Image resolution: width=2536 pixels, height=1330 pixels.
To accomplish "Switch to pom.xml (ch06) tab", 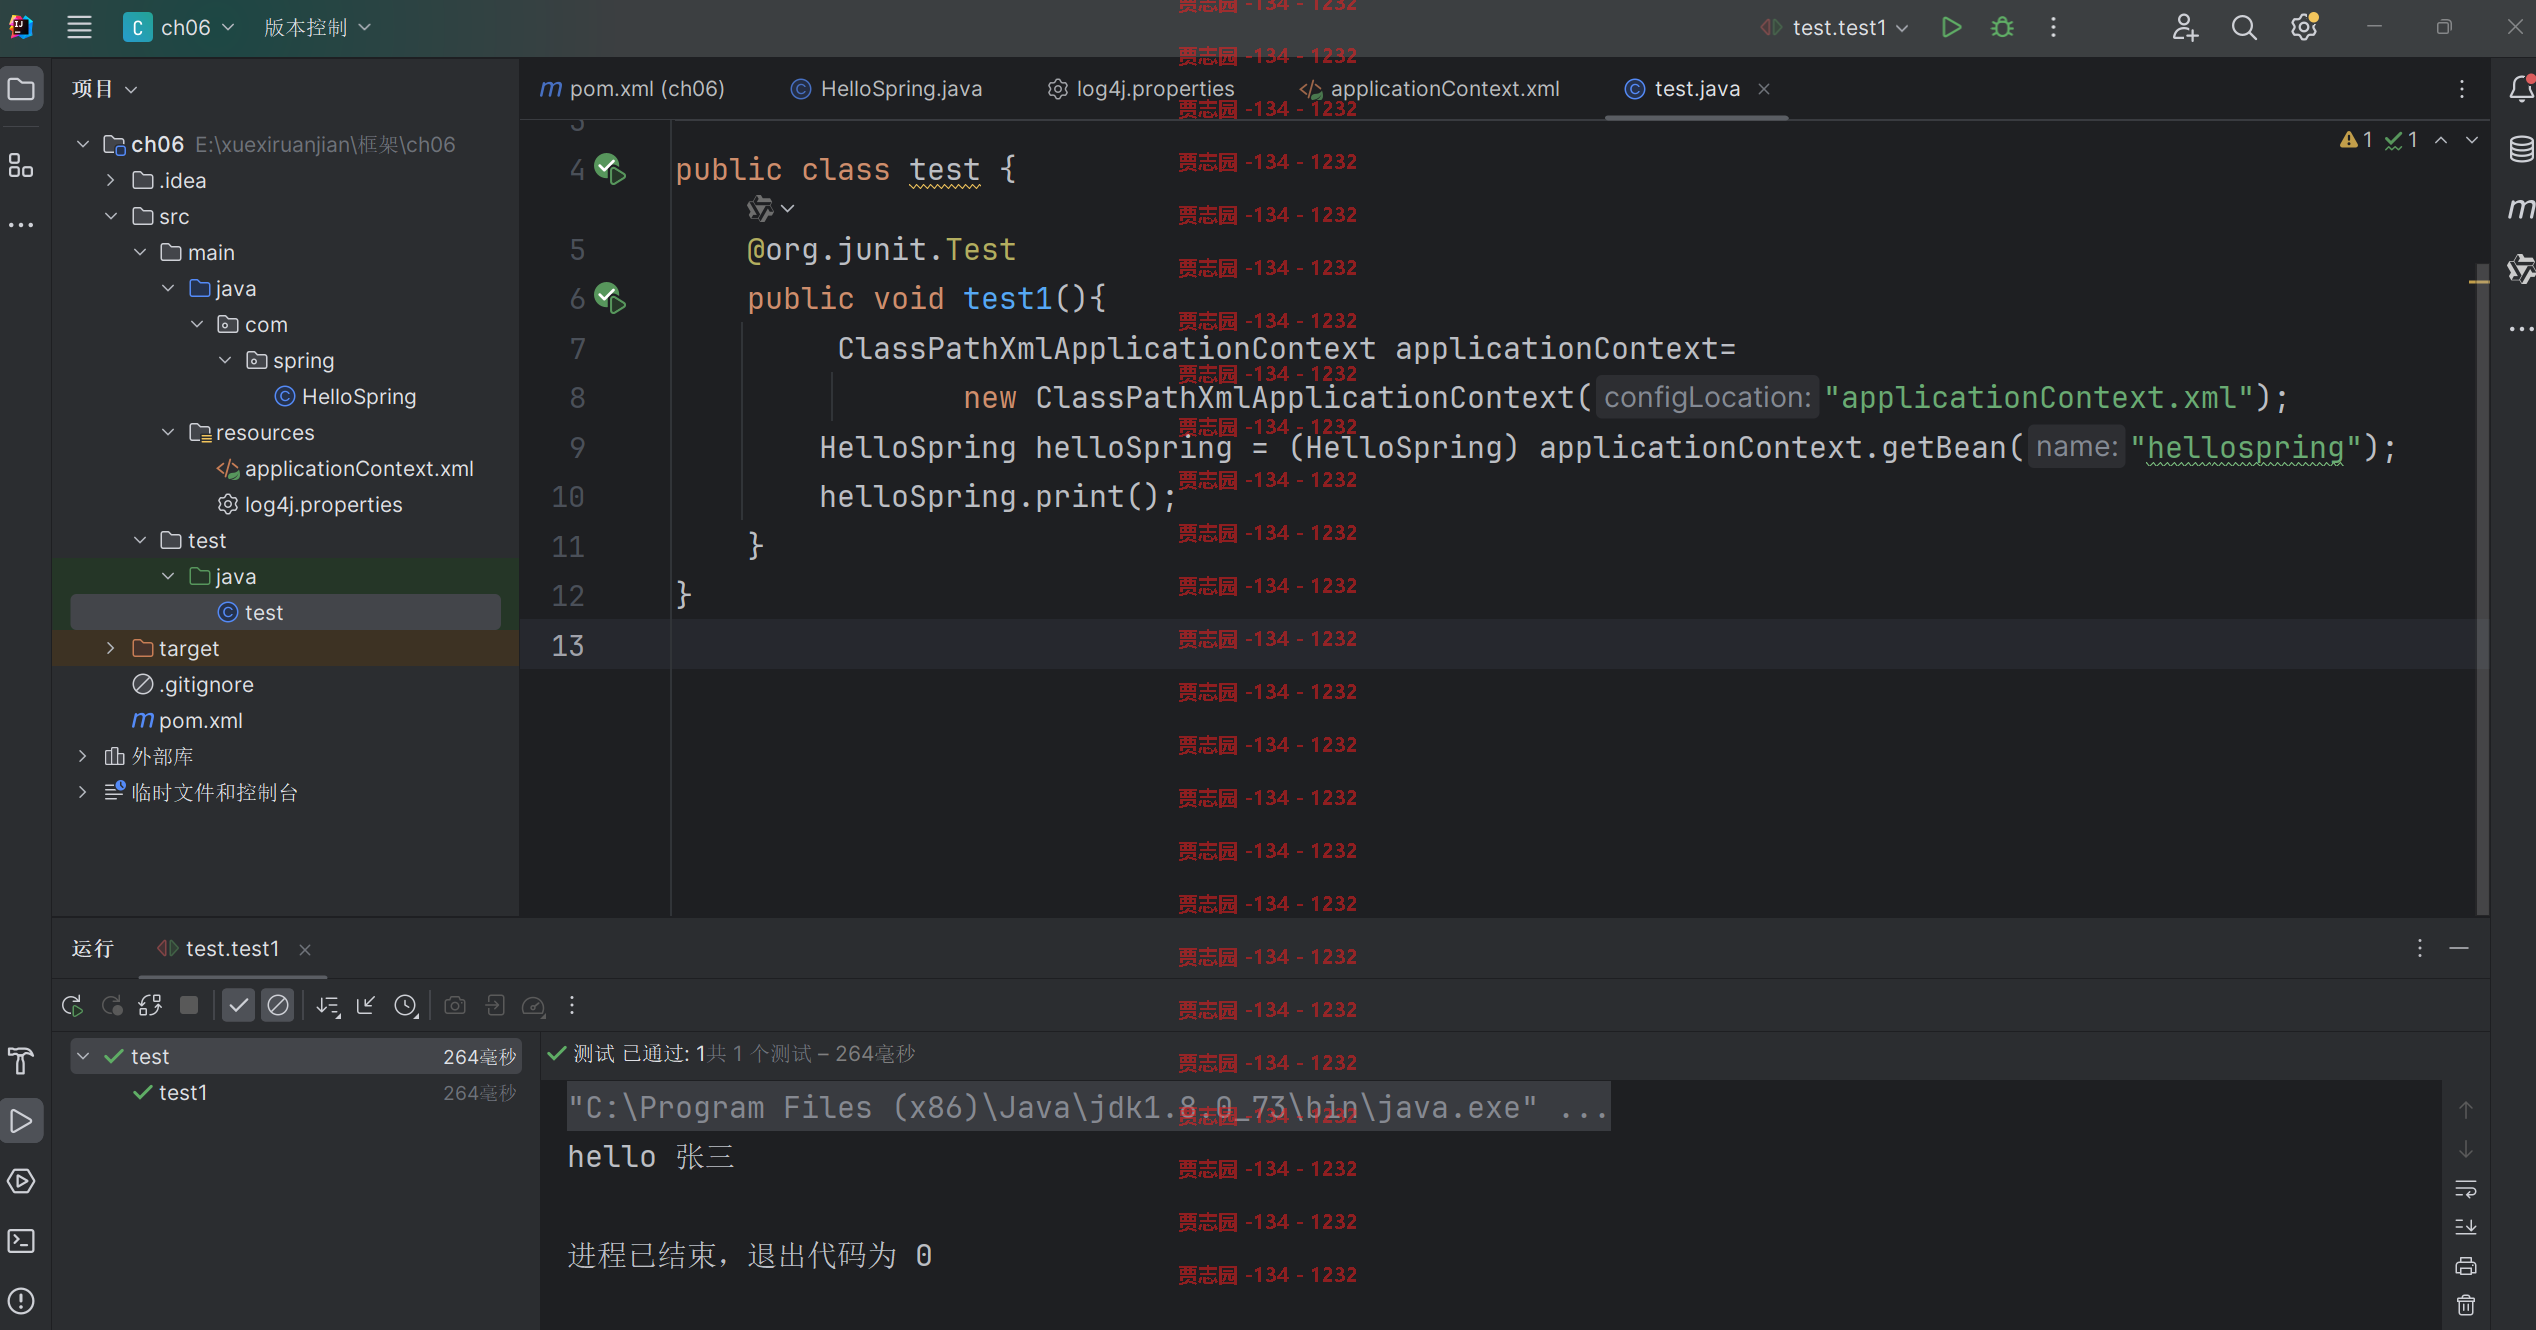I will tap(632, 89).
